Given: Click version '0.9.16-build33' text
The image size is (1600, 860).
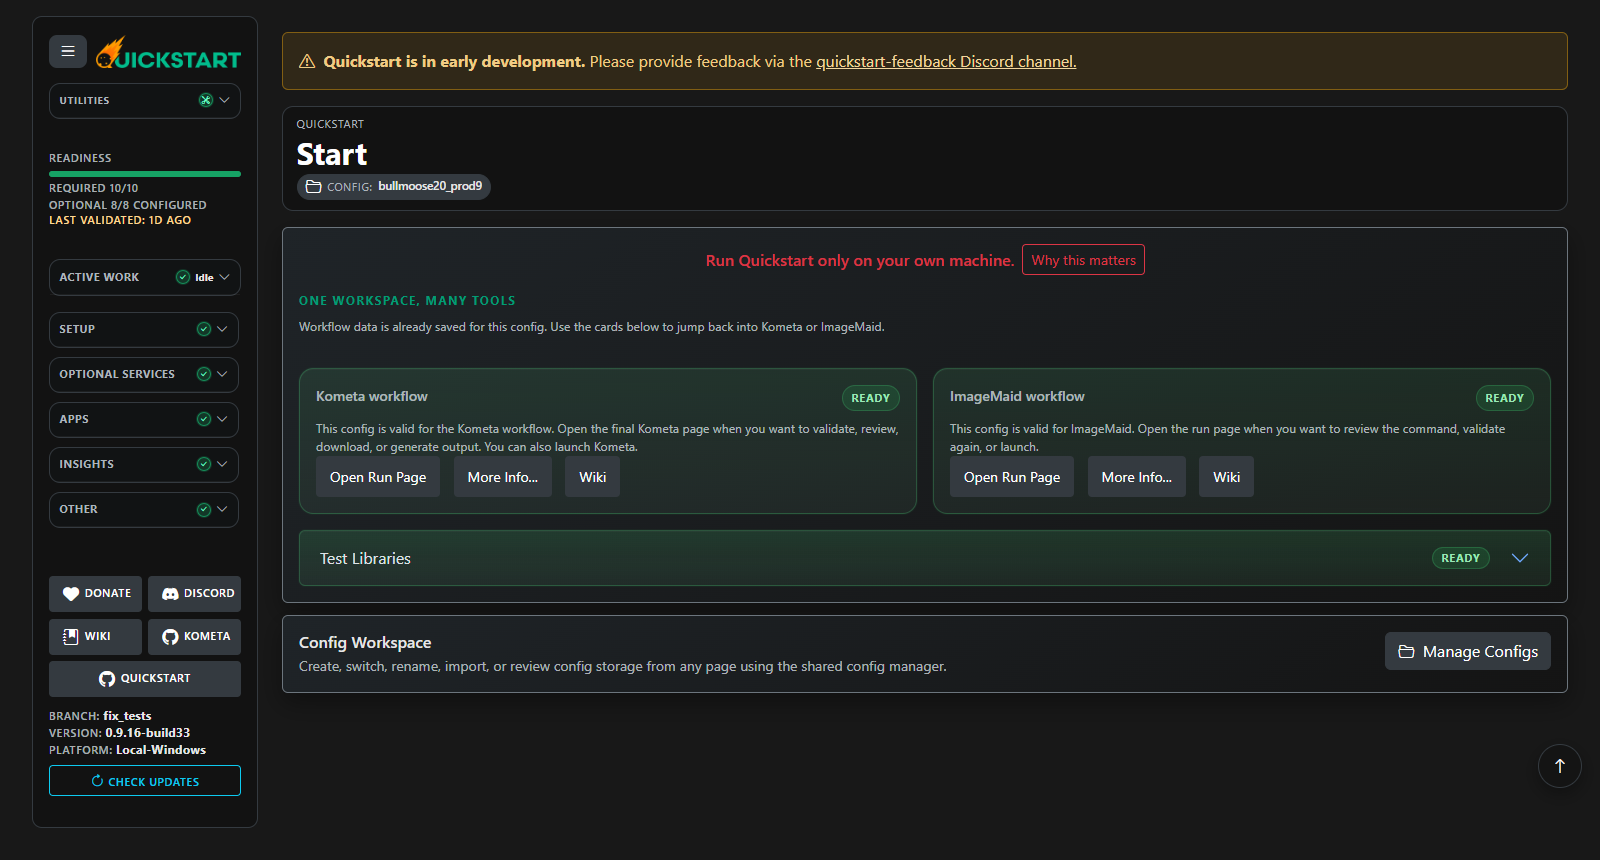Looking at the screenshot, I should point(148,733).
